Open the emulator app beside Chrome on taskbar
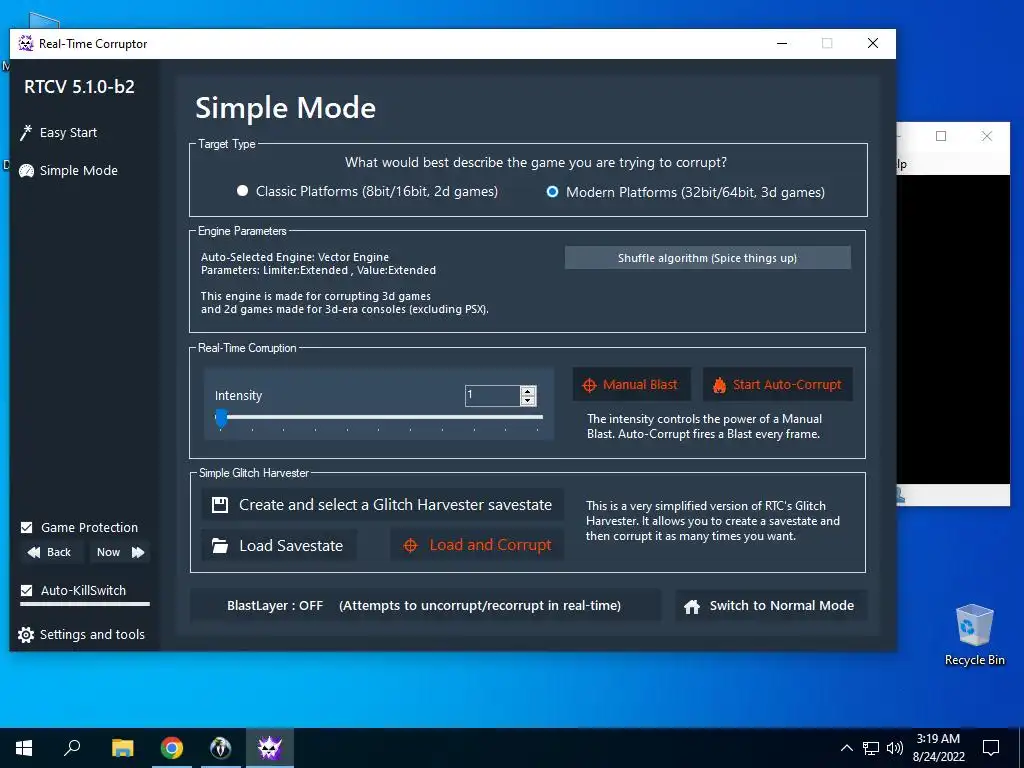This screenshot has height=768, width=1024. point(221,748)
